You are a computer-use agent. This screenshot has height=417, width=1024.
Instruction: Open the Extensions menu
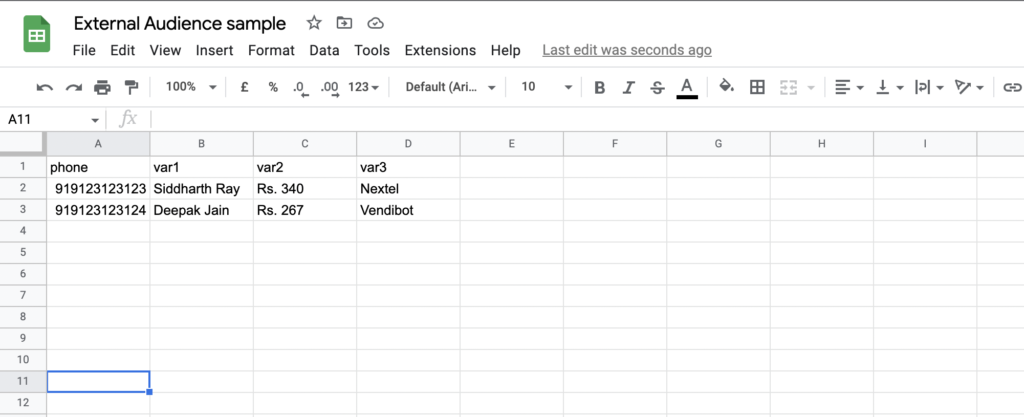coord(440,50)
